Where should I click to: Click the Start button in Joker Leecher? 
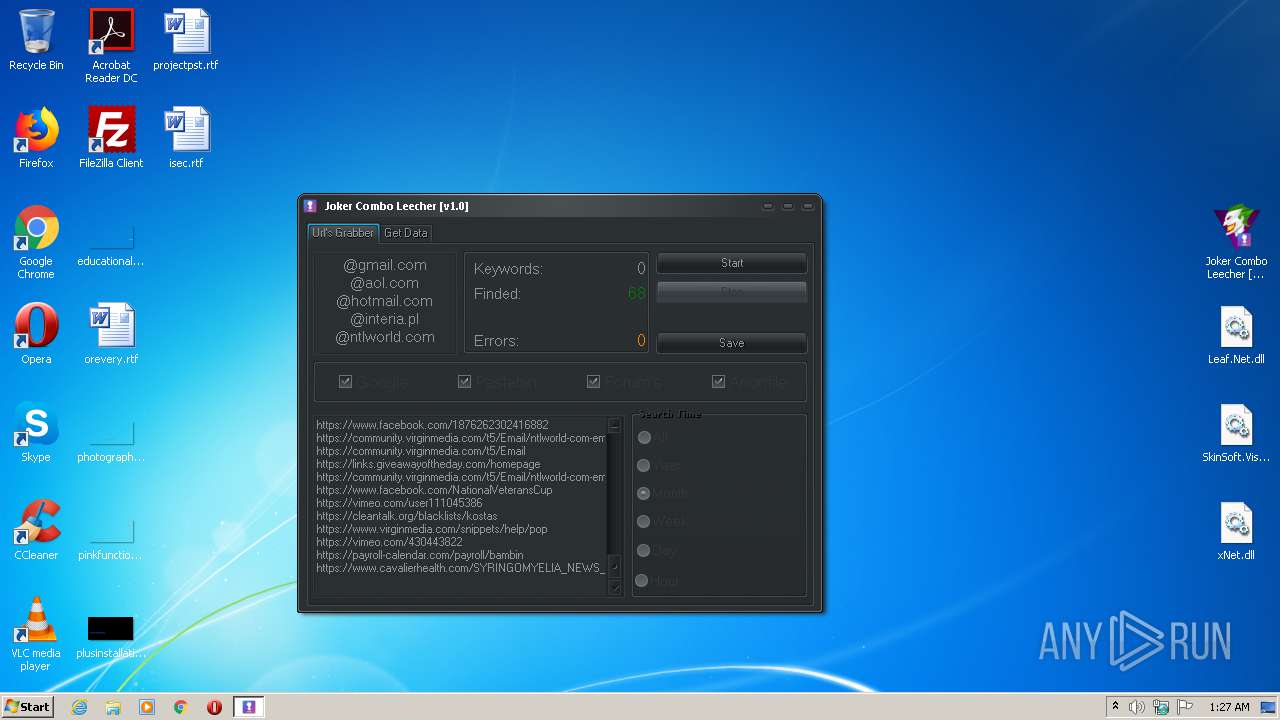732,263
